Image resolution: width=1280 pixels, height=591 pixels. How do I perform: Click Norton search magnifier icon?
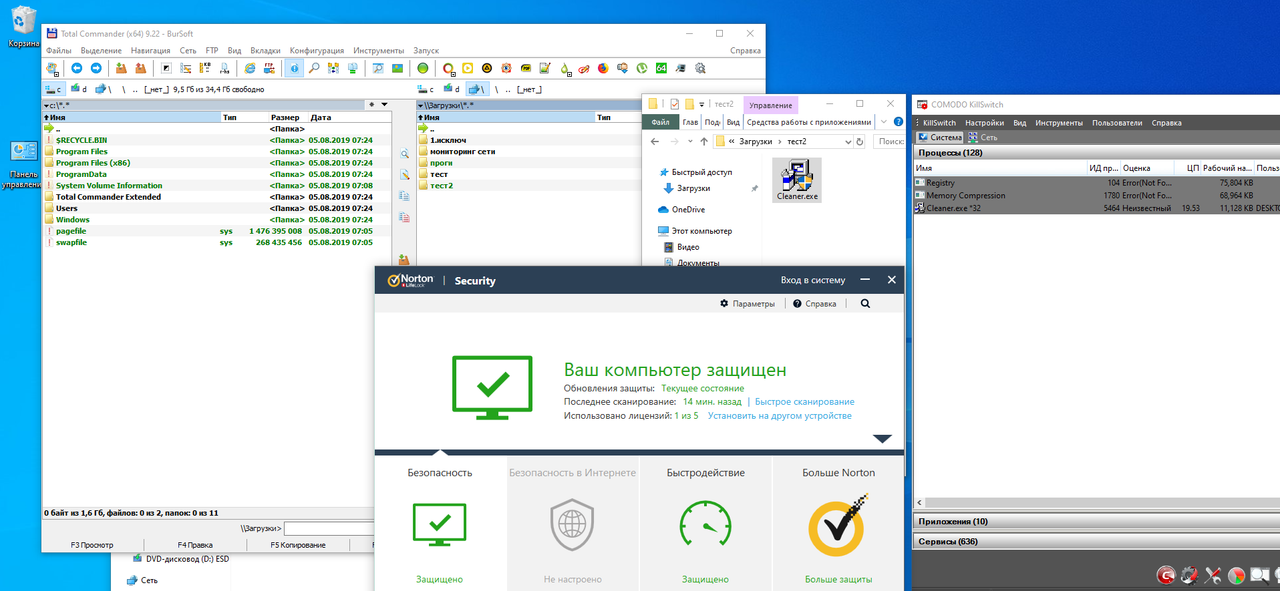(x=864, y=303)
